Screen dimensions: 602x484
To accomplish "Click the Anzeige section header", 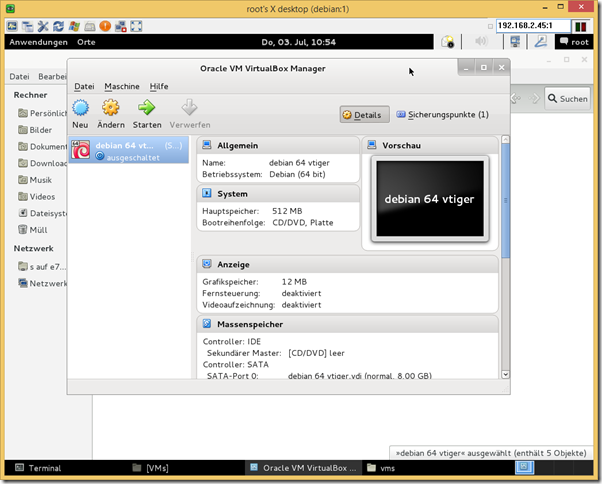I will (347, 264).
